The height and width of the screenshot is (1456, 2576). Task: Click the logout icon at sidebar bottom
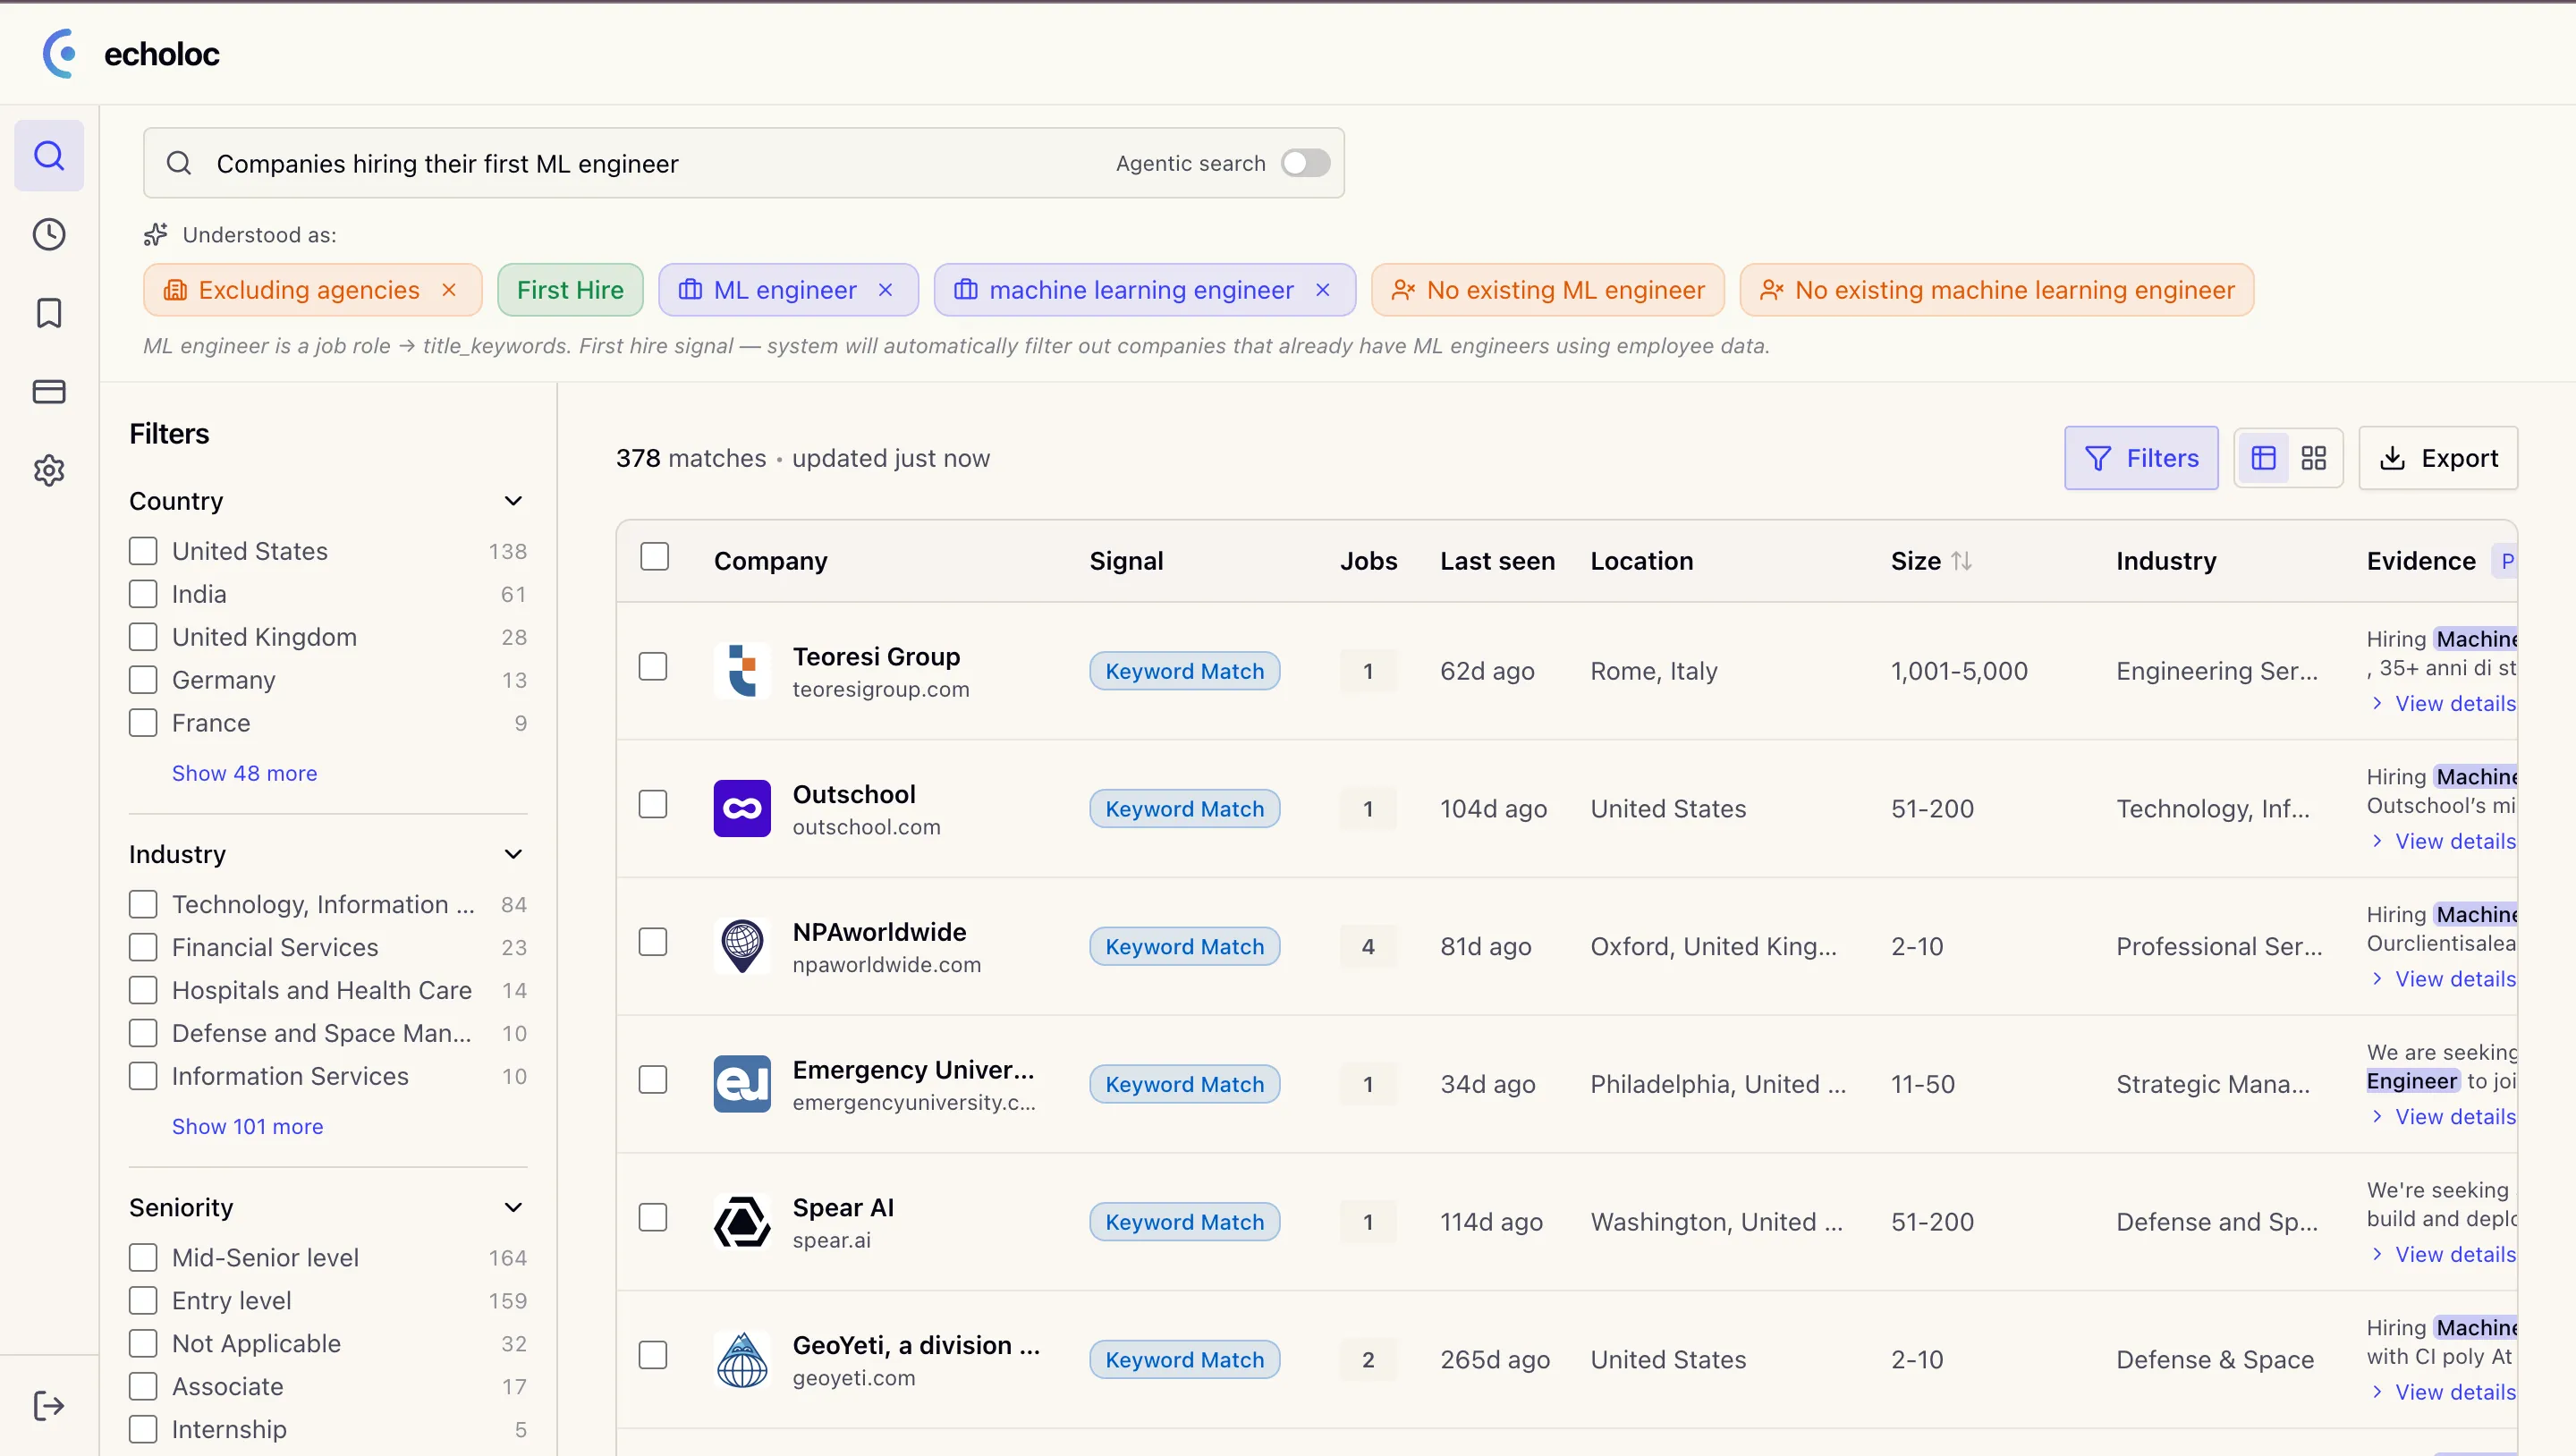[x=49, y=1405]
